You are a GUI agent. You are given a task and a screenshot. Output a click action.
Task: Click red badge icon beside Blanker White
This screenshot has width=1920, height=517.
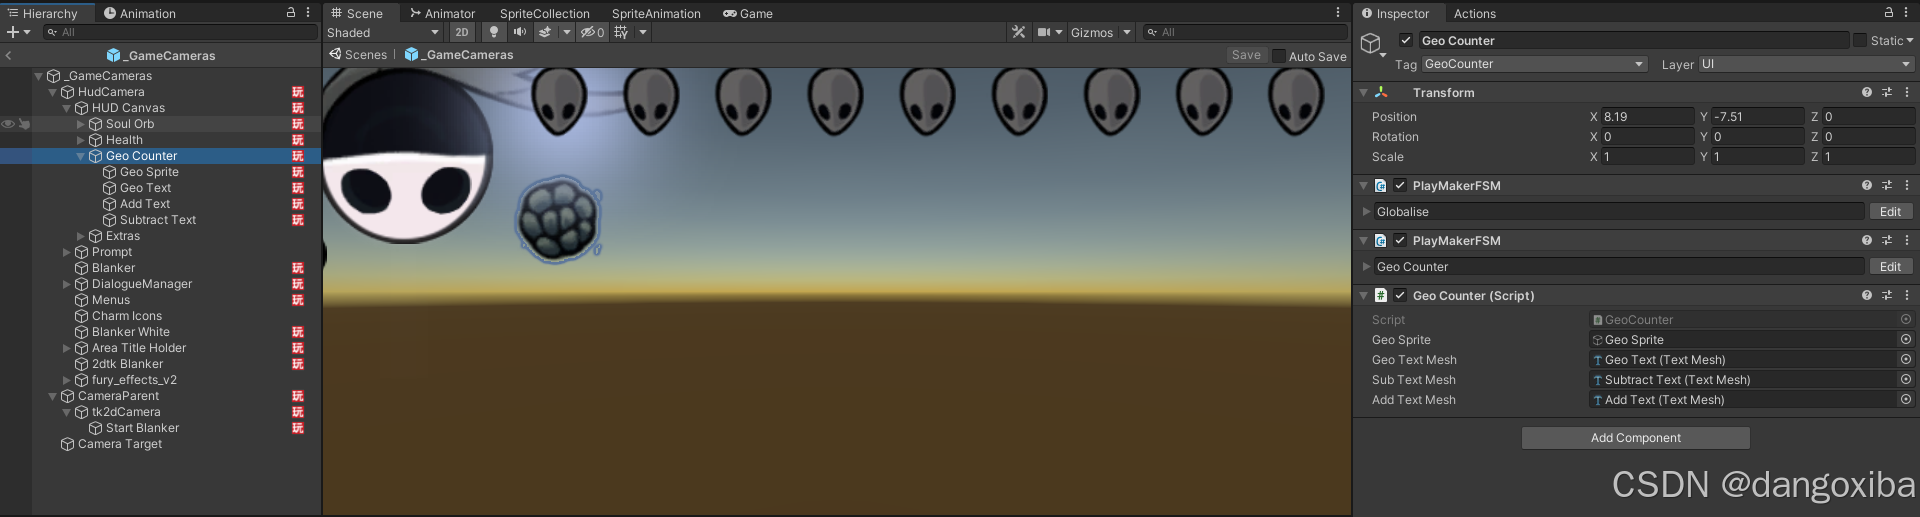point(297,332)
